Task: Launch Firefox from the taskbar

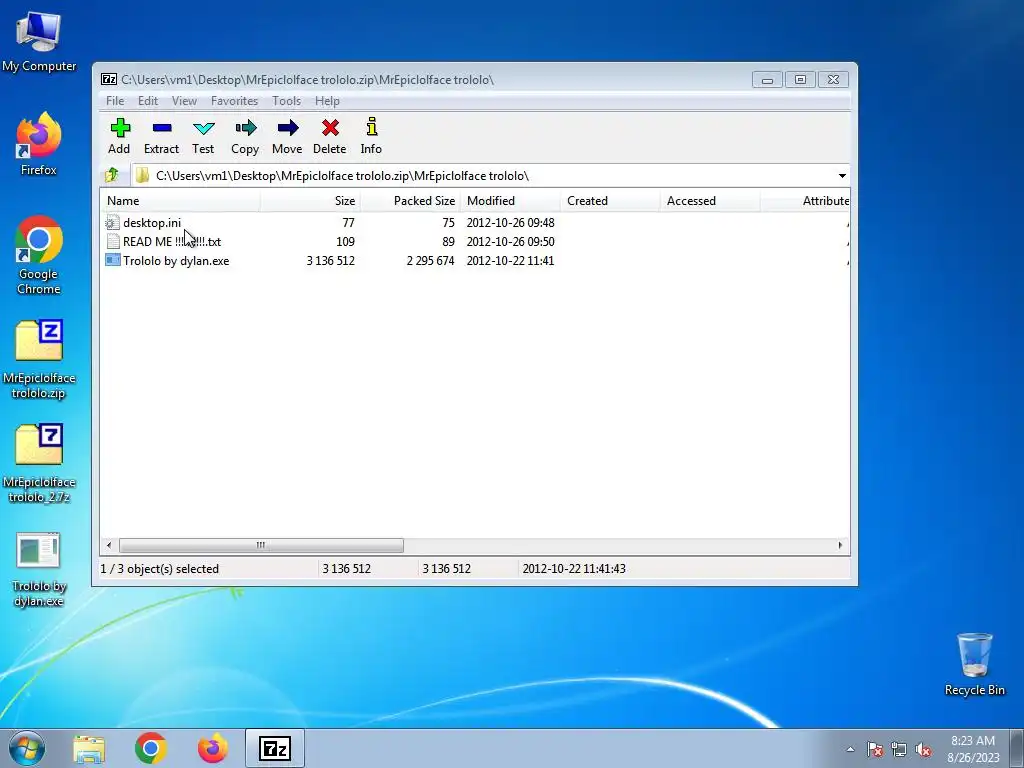Action: (213, 748)
